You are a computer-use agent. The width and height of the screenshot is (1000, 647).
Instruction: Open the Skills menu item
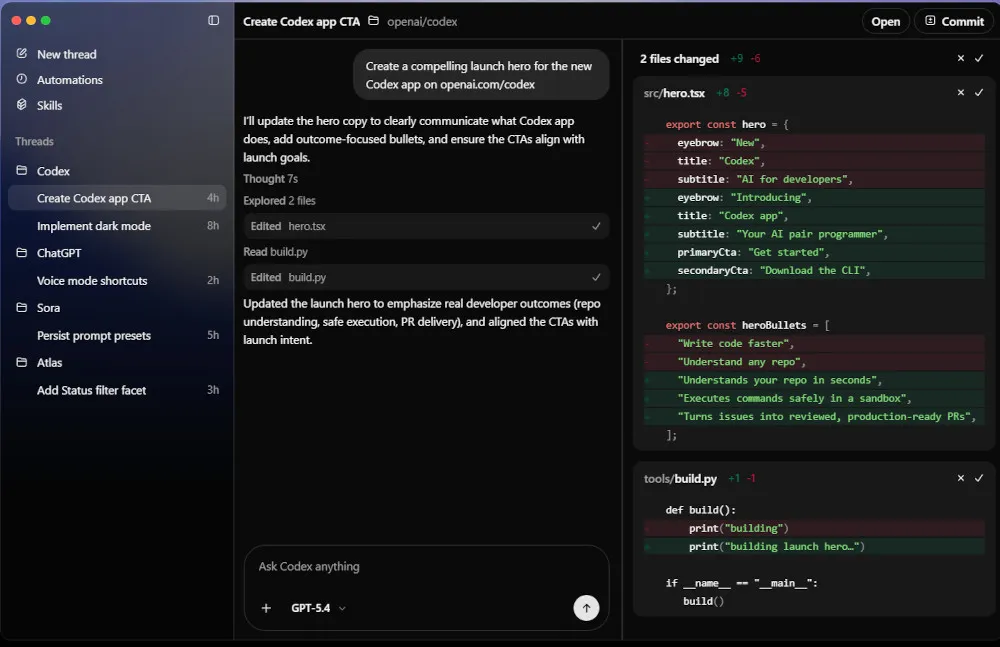tap(49, 105)
